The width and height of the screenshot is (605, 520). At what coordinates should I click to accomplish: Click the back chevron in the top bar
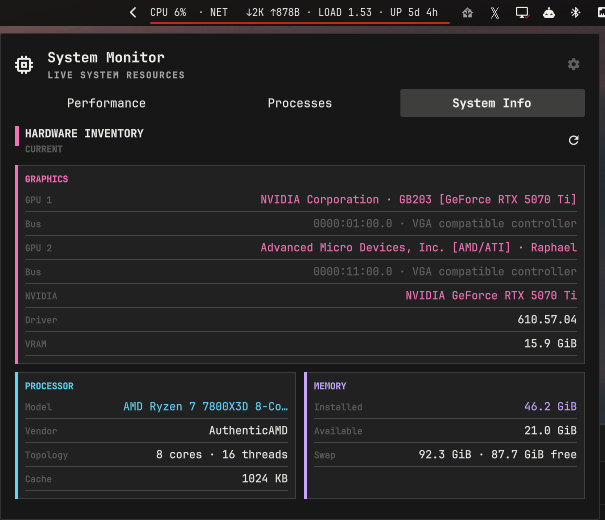(133, 12)
